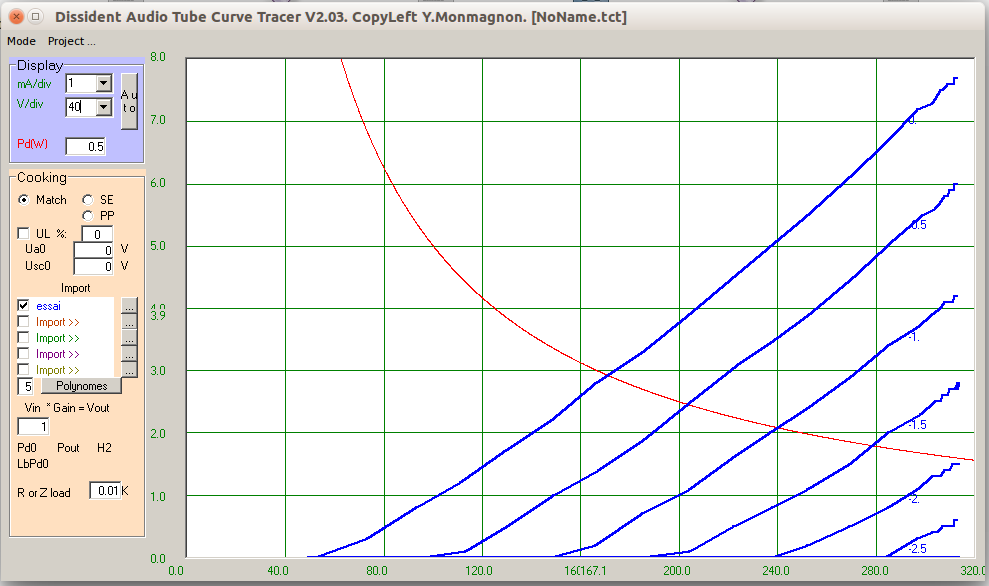Select the Match radio button
The height and width of the screenshot is (586, 989).
[24, 200]
